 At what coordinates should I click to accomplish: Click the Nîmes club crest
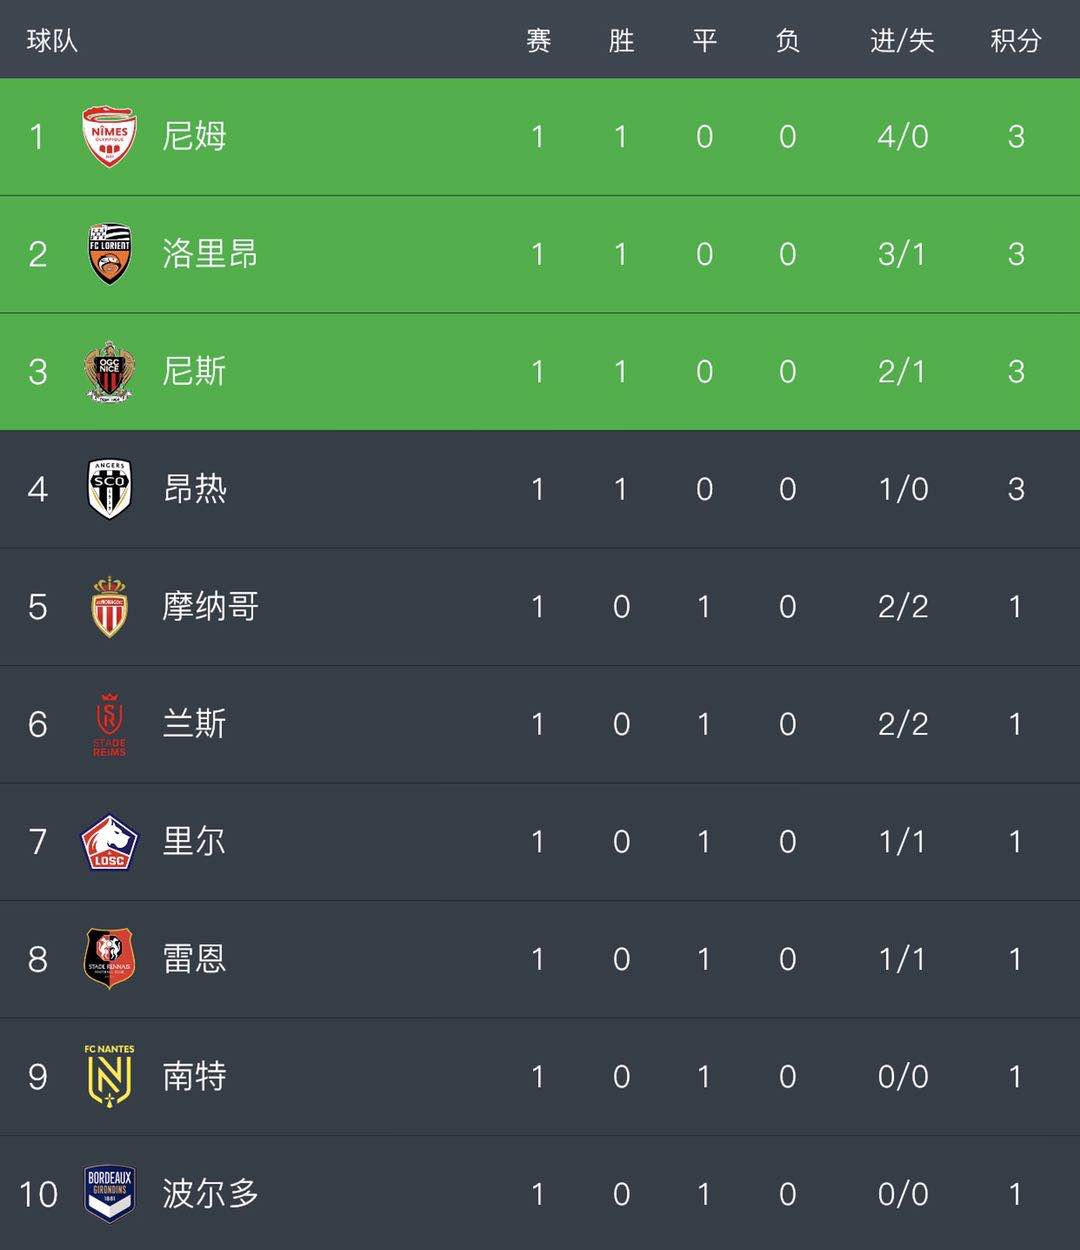click(109, 136)
